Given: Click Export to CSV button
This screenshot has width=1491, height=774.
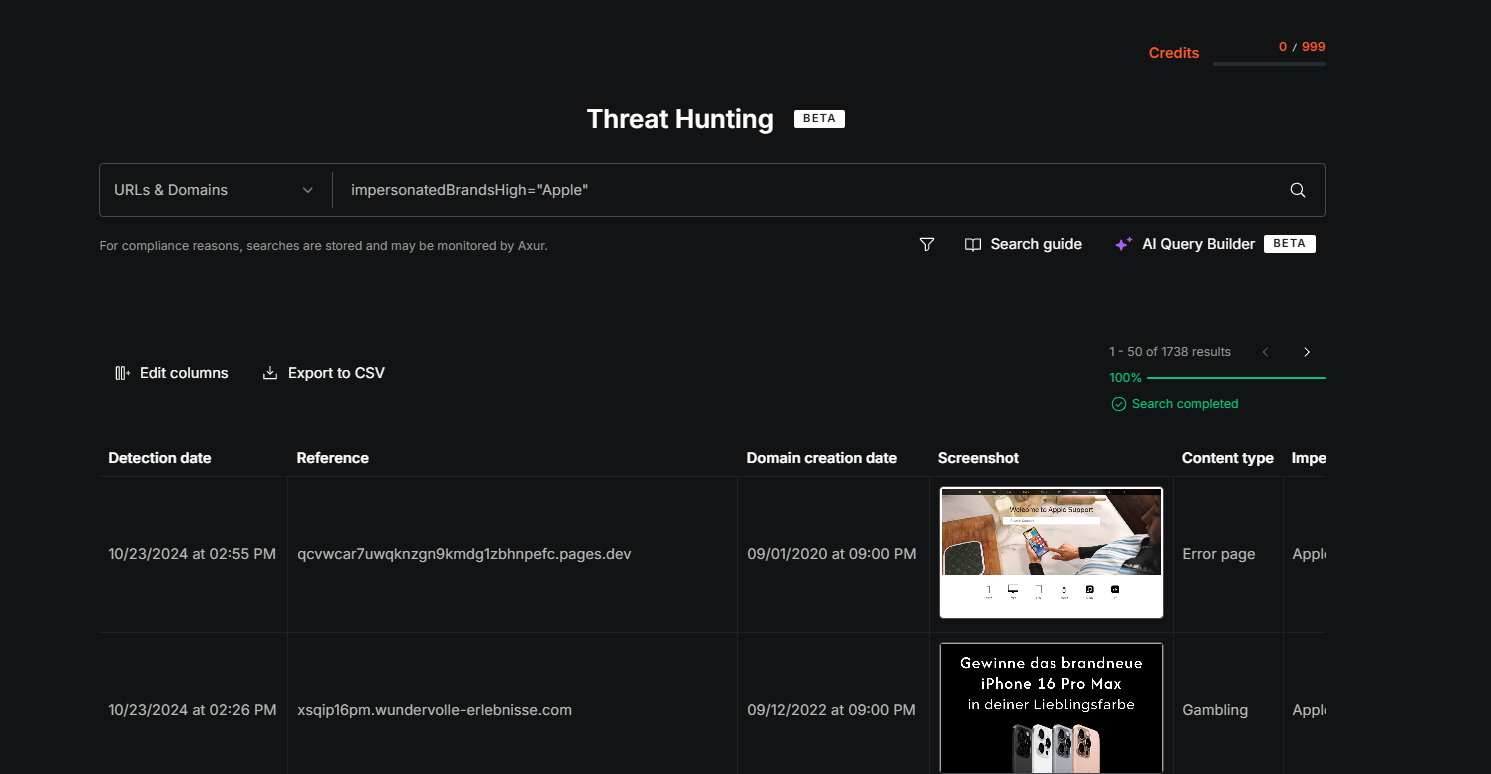Looking at the screenshot, I should pos(323,373).
